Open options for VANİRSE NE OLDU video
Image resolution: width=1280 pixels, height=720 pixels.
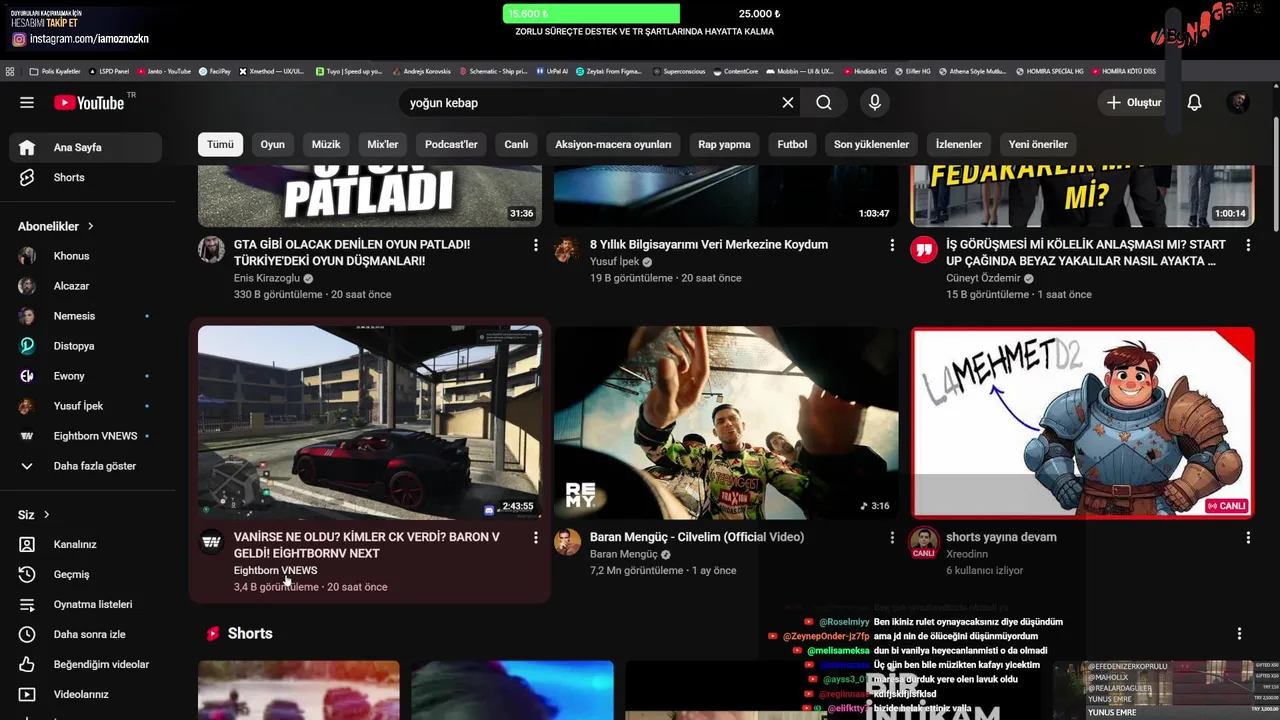pos(536,538)
